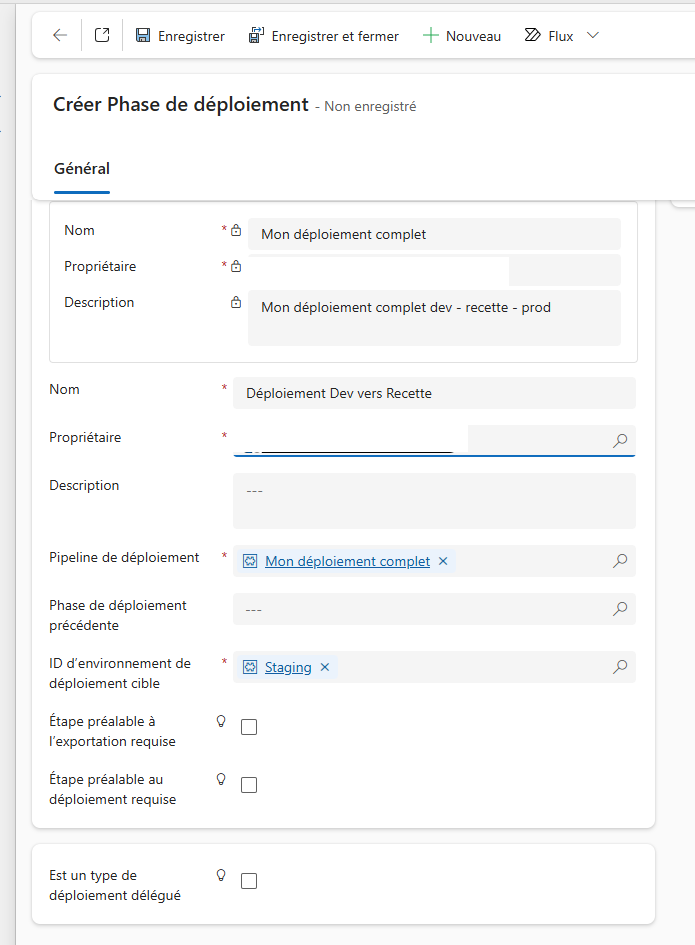Click Enregistrer et fermer button

tap(323, 36)
